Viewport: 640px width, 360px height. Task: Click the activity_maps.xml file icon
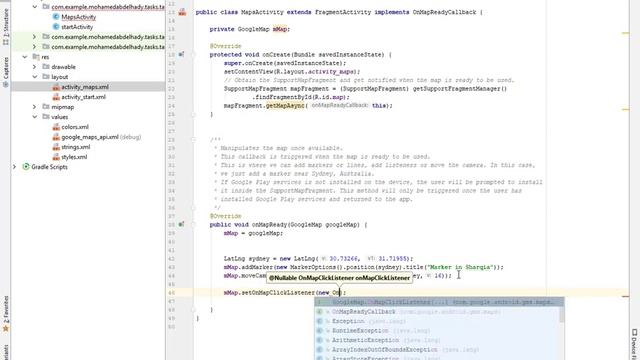(x=56, y=87)
